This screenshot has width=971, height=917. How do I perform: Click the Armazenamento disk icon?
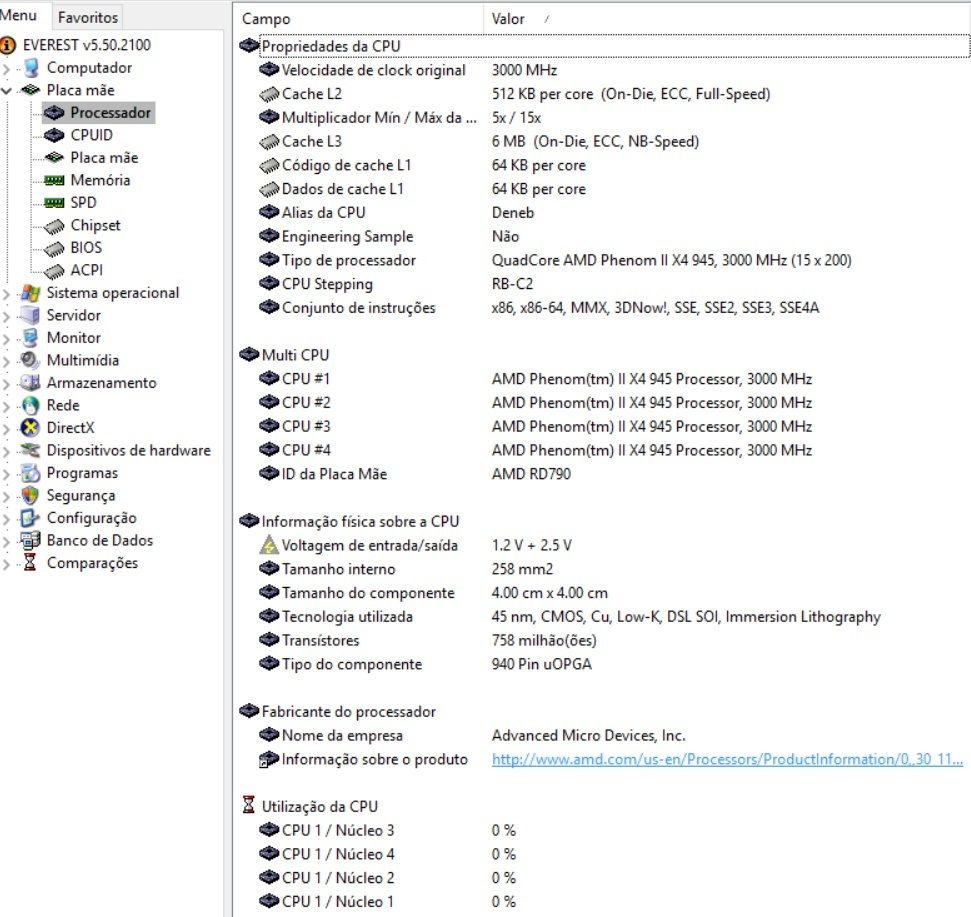pyautogui.click(x=30, y=383)
